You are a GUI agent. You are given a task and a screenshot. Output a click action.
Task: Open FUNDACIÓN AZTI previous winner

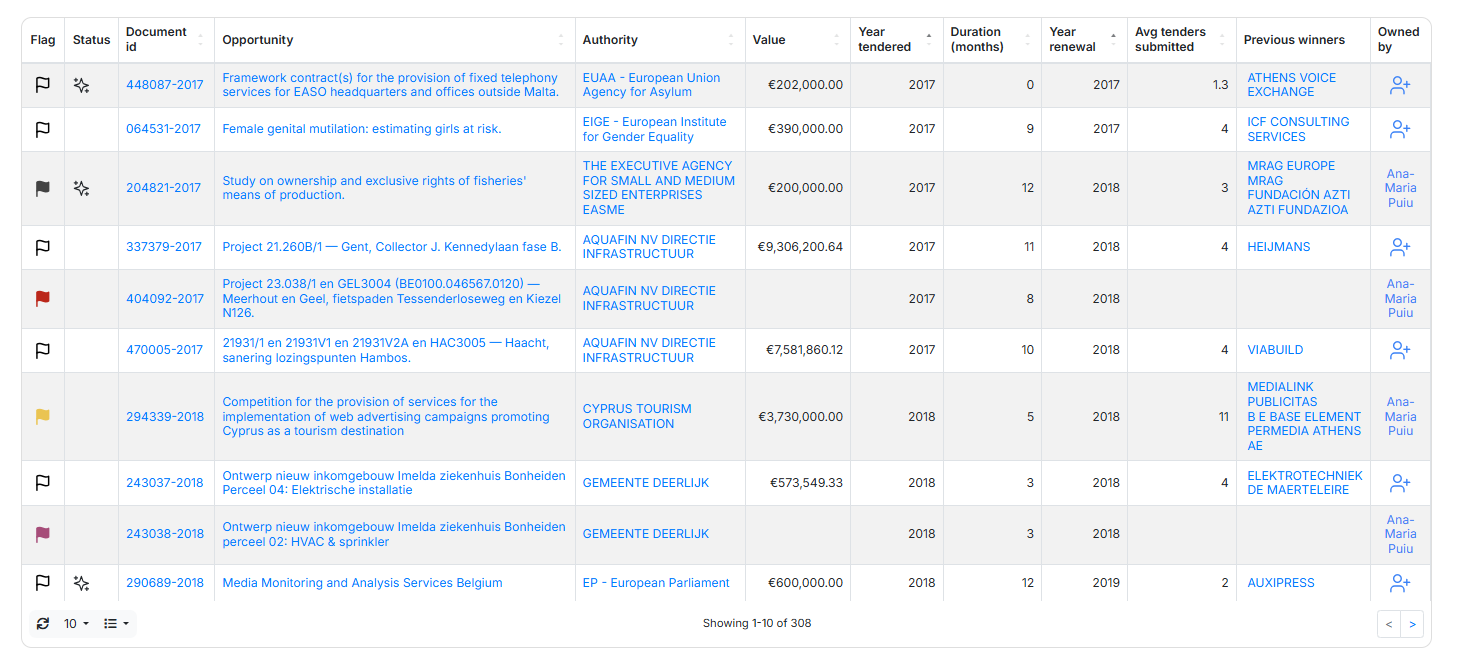pos(1298,195)
